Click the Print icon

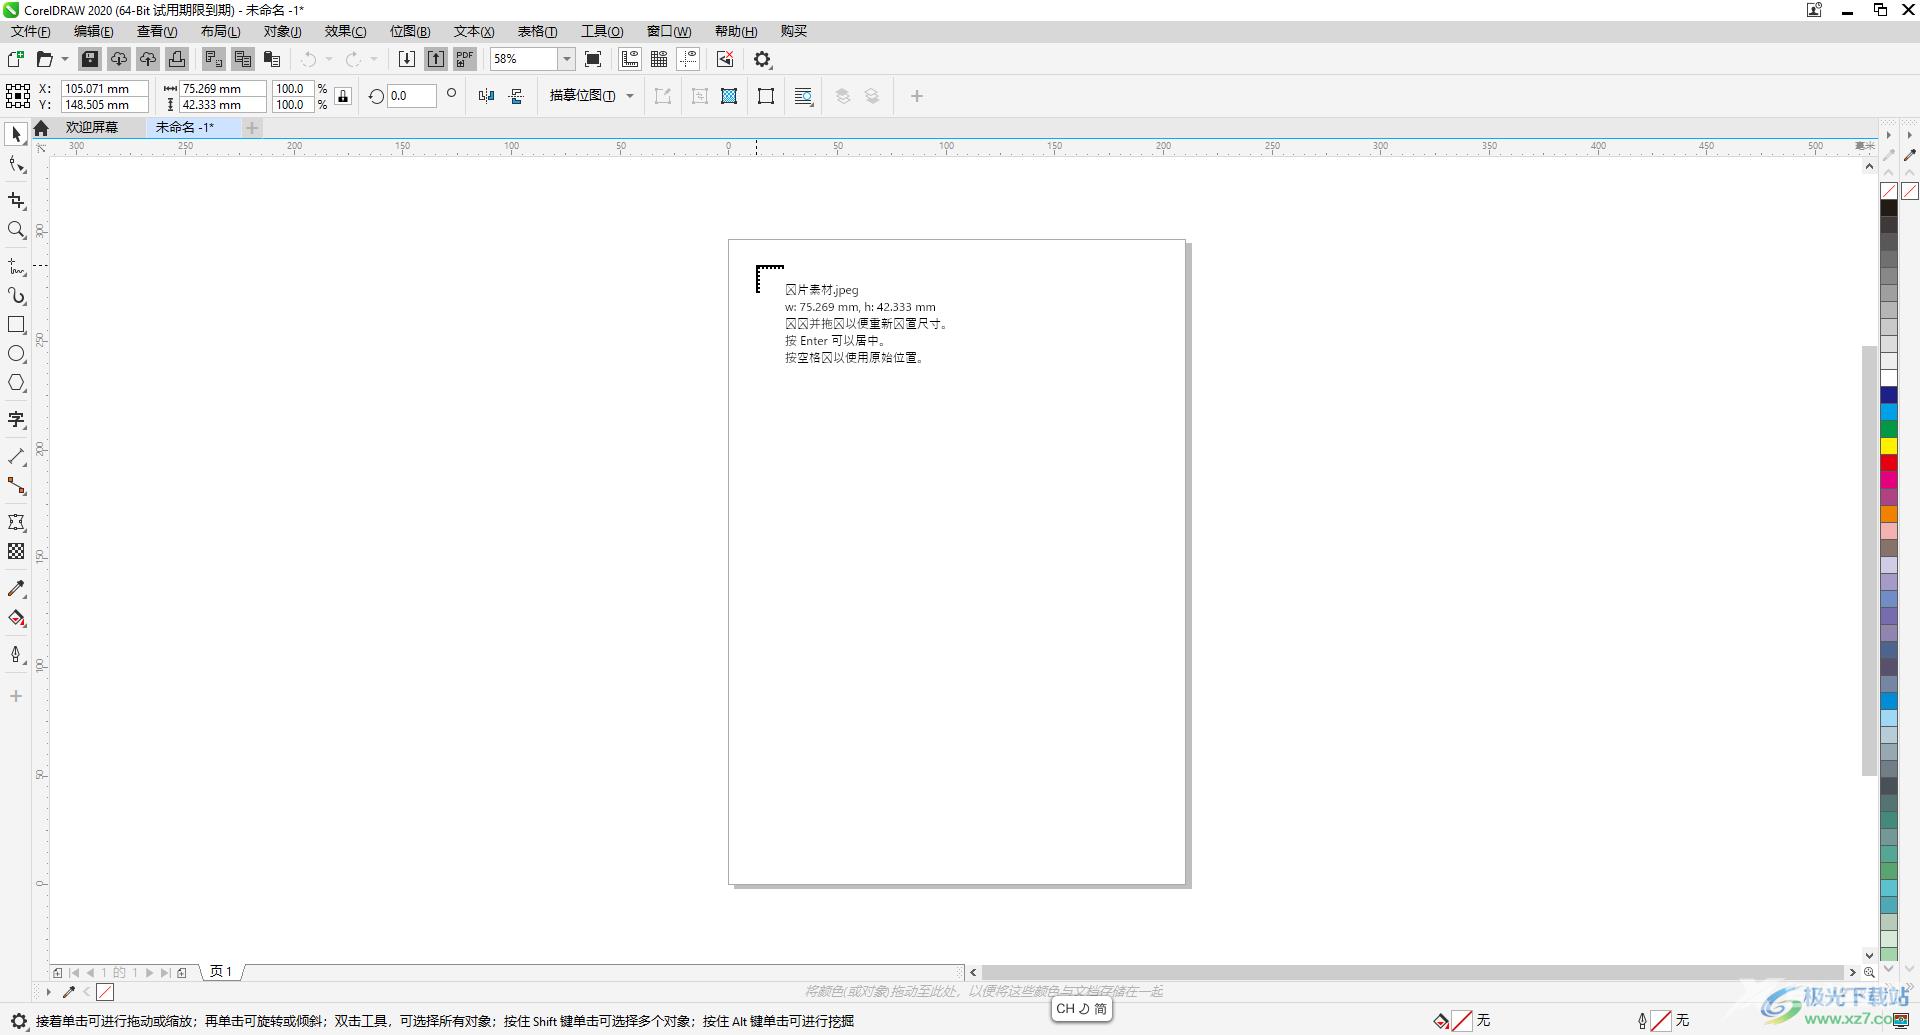[177, 59]
